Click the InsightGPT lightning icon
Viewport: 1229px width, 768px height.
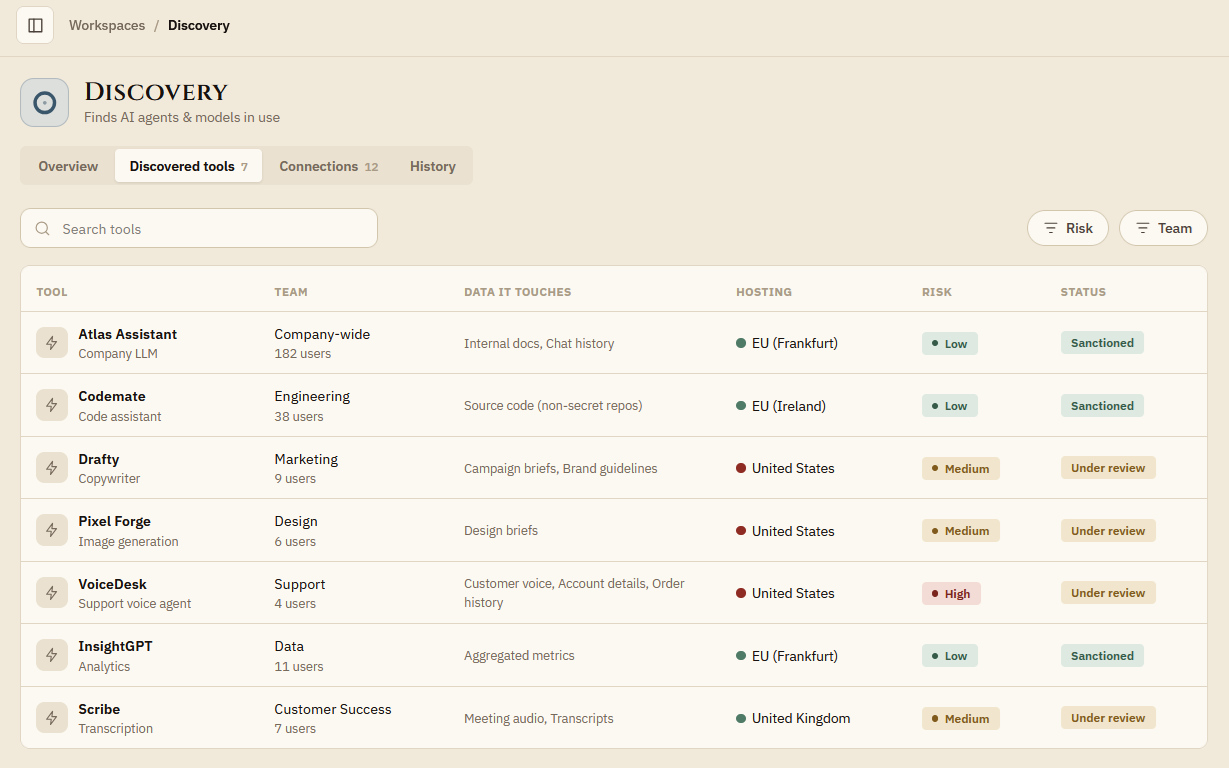[52, 656]
